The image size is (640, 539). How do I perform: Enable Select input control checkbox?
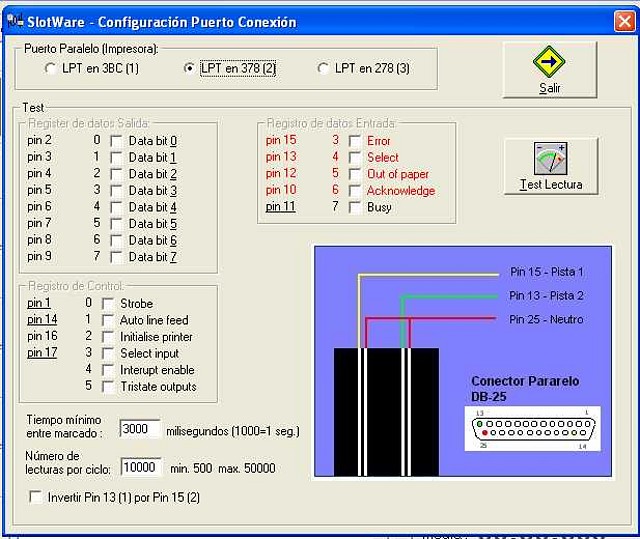point(108,353)
